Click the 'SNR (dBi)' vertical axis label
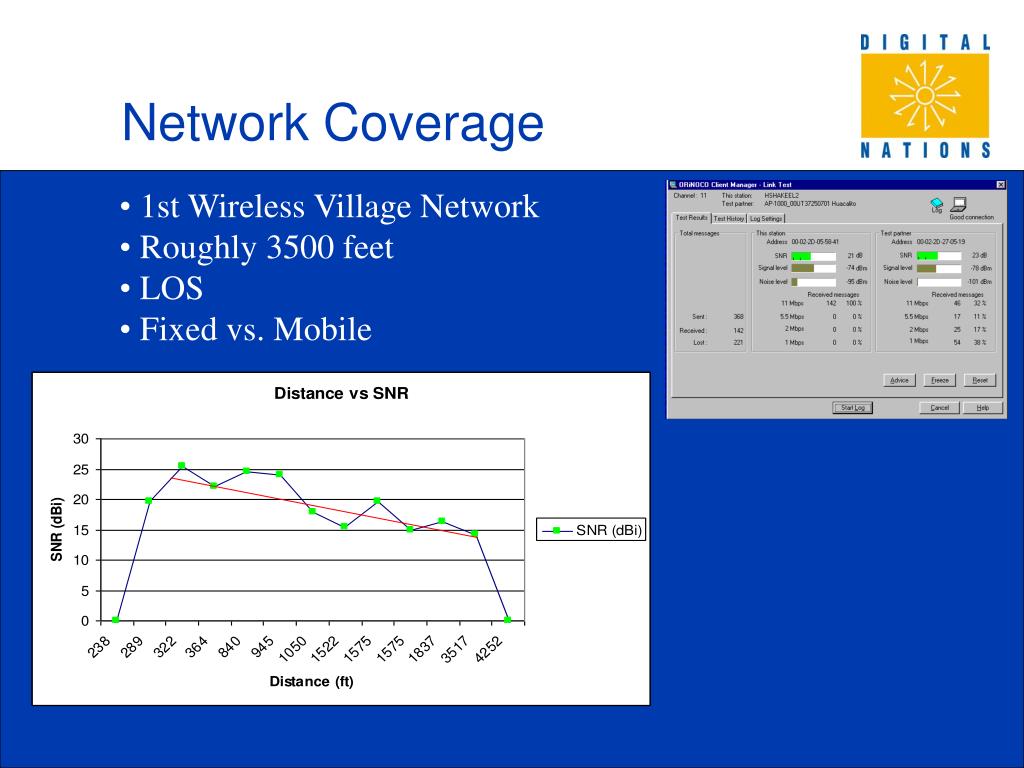Image resolution: width=1024 pixels, height=768 pixels. [57, 530]
